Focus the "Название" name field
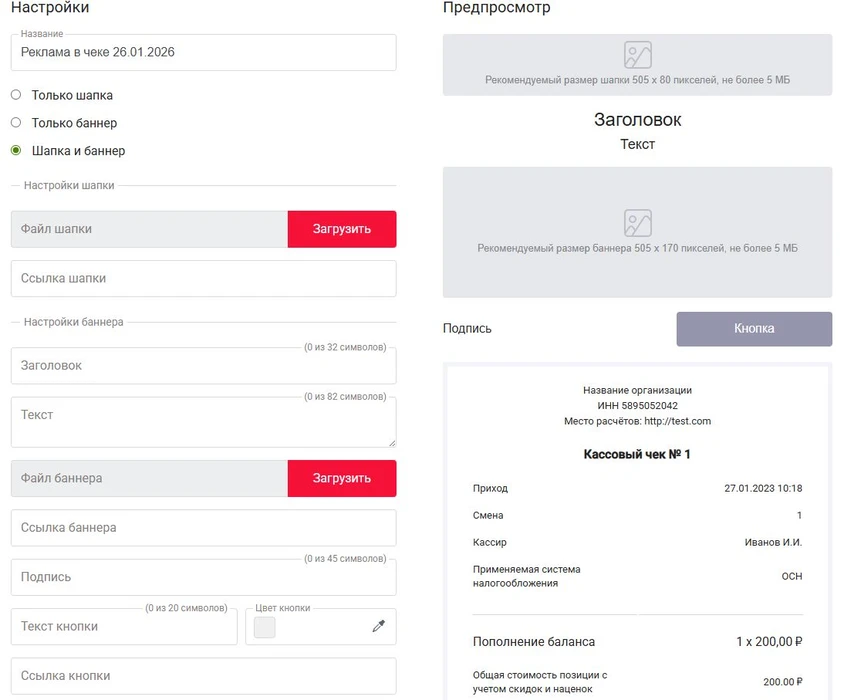This screenshot has width=844, height=700. coord(203,53)
